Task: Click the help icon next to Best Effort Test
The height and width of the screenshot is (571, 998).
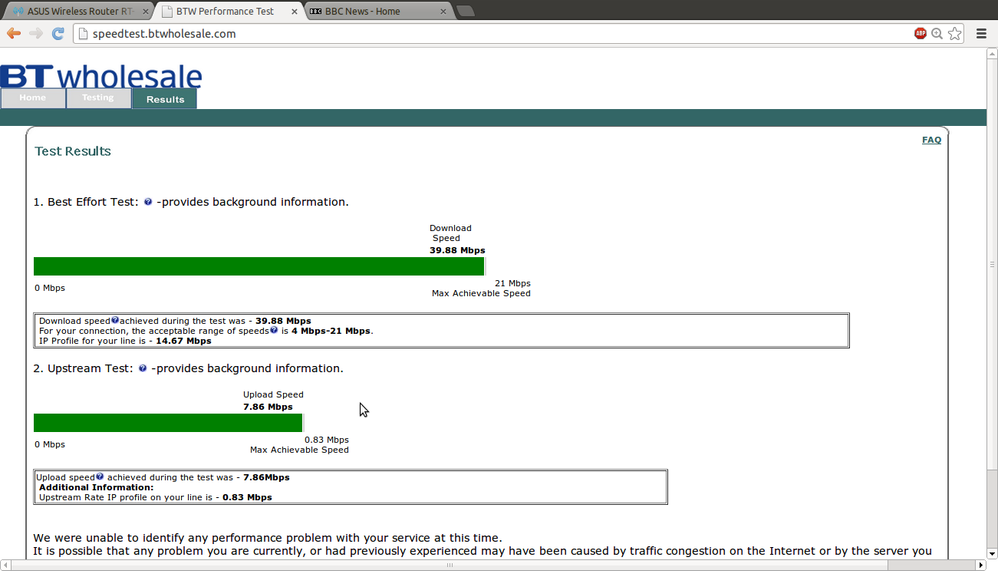Action: 148,202
